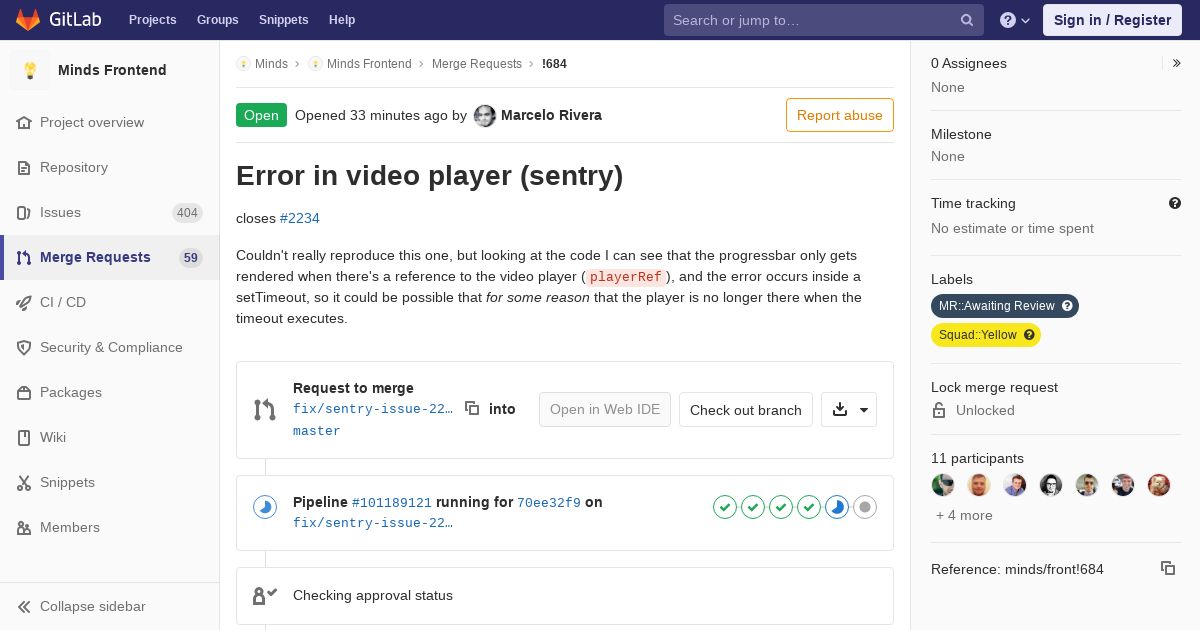The height and width of the screenshot is (630, 1200).
Task: Click the Merge Requests count badge 59
Action: (x=191, y=257)
